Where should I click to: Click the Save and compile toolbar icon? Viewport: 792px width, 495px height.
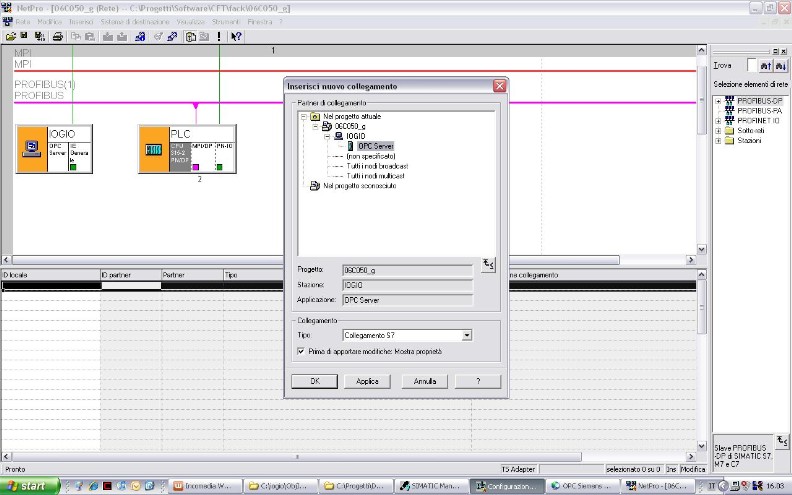click(39, 36)
